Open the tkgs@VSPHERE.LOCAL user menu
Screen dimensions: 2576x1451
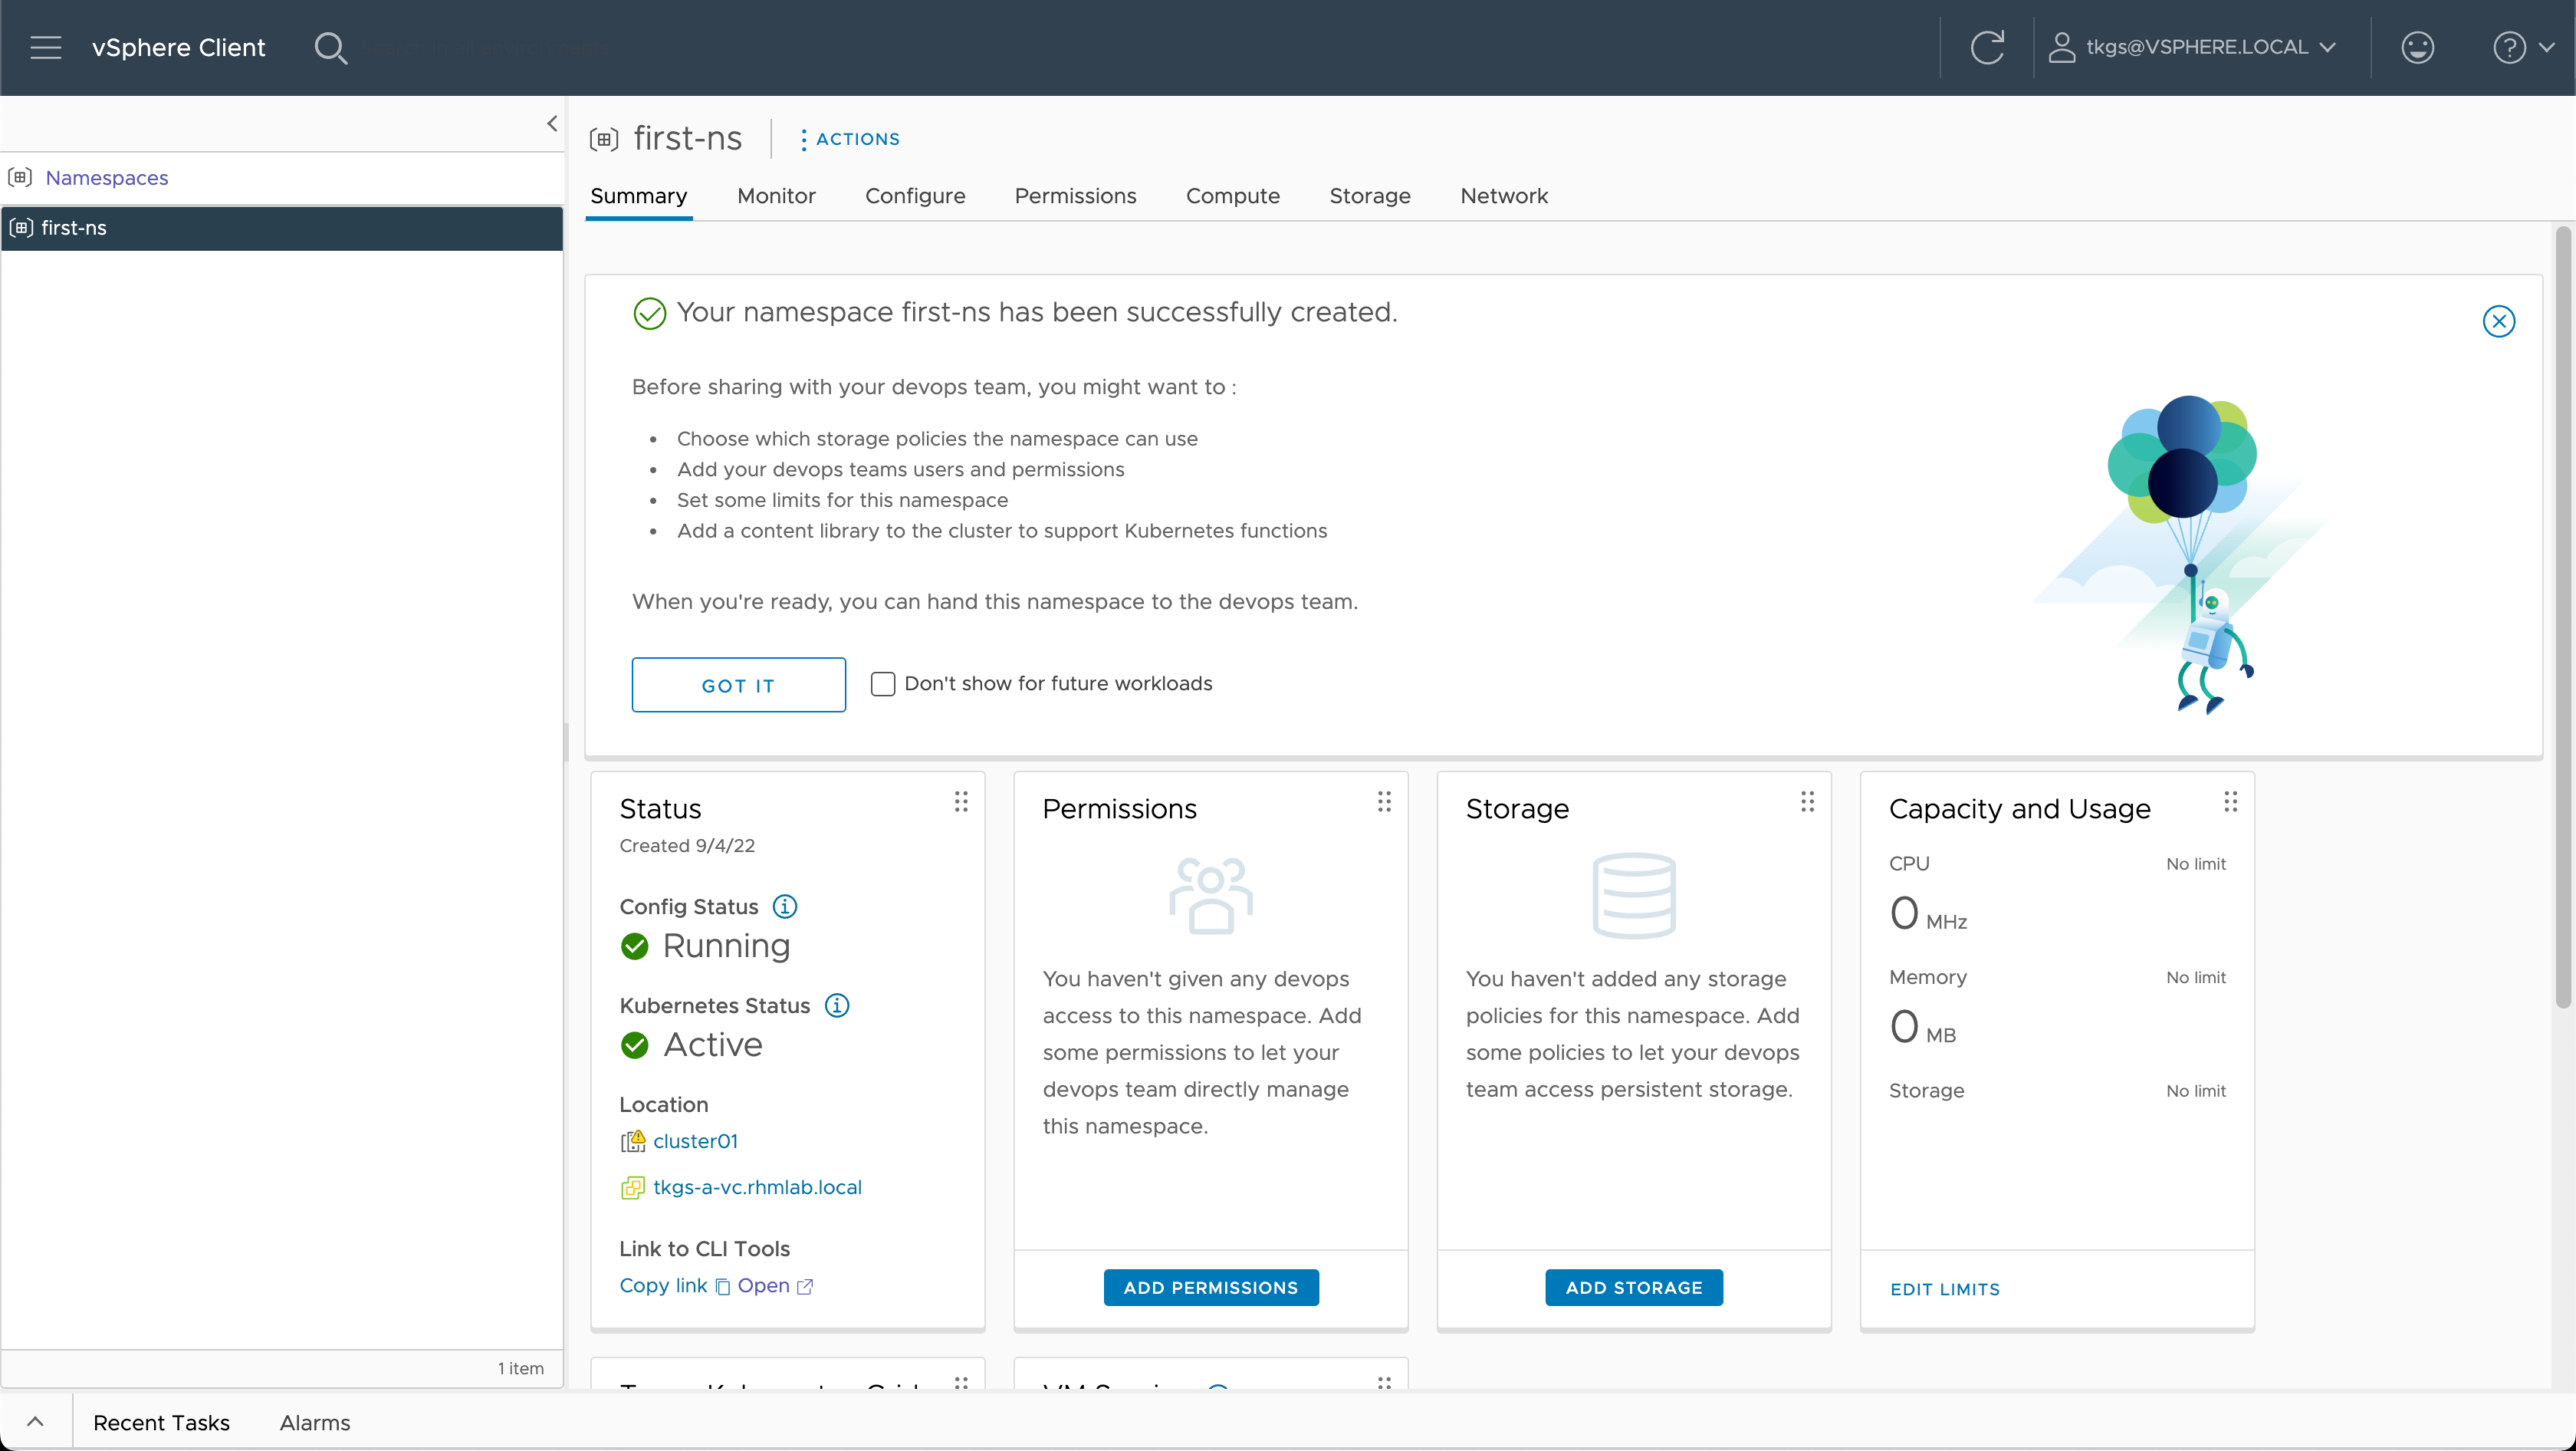click(2191, 47)
